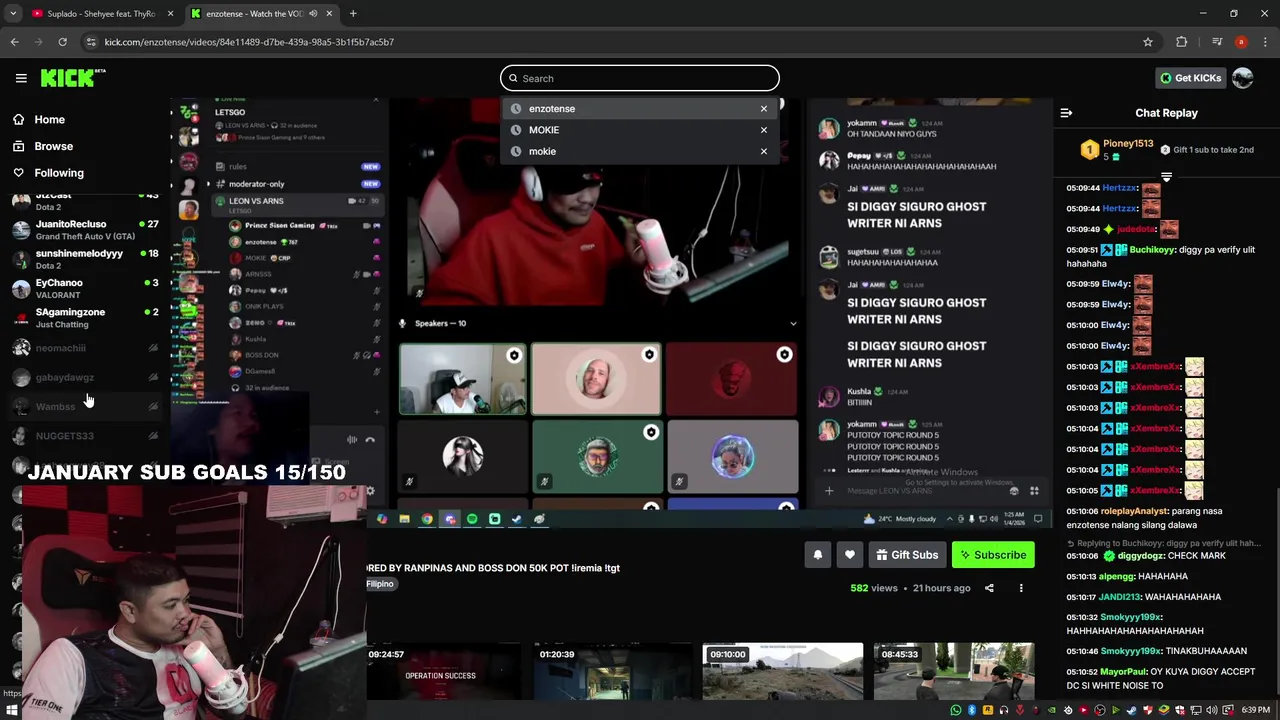Image resolution: width=1280 pixels, height=720 pixels.
Task: Open Chrome three-dot menu
Action: pyautogui.click(x=1266, y=42)
